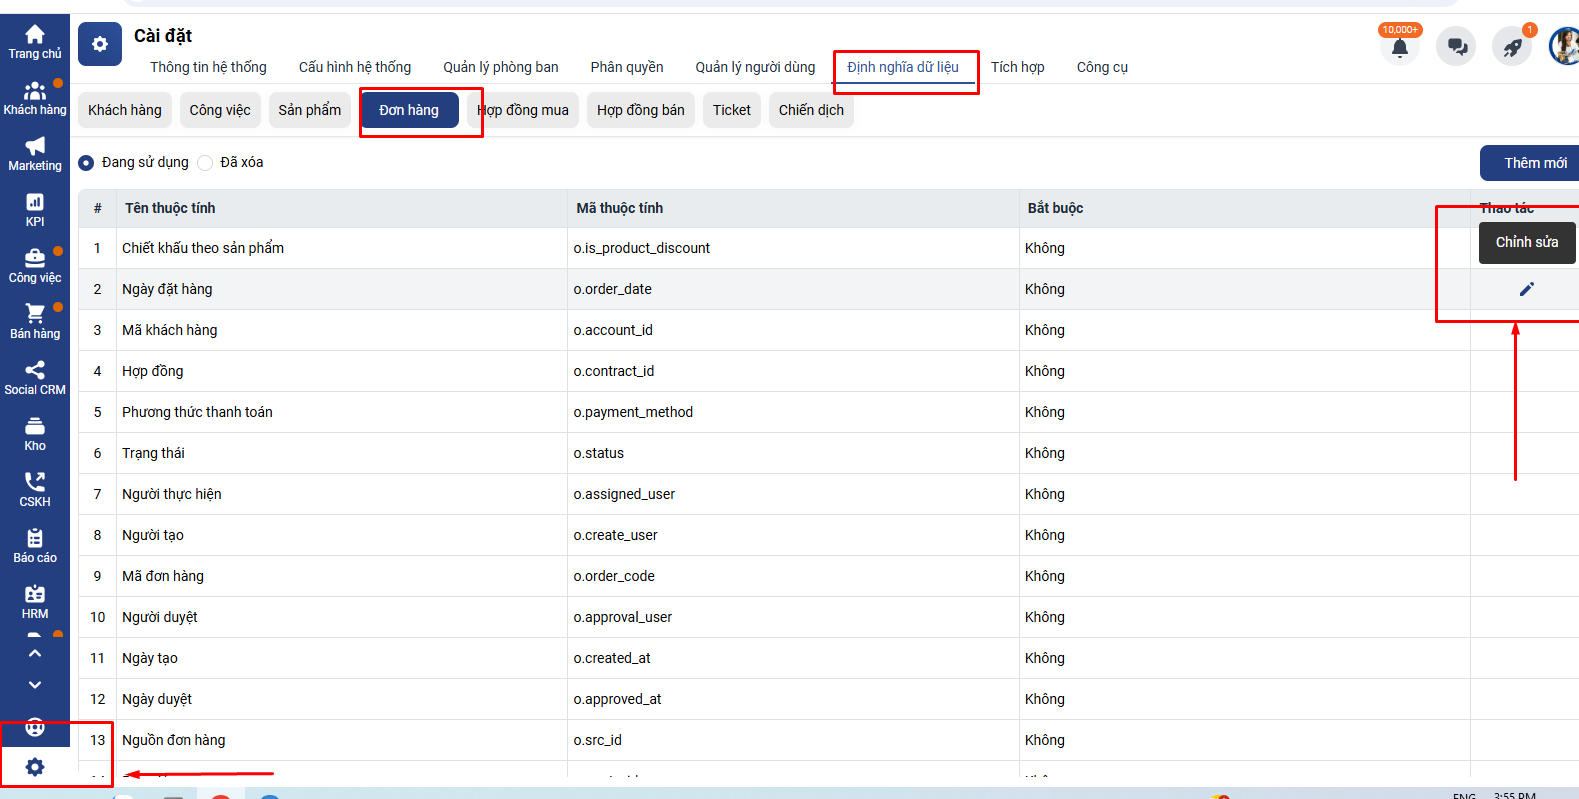Click the o.order_code attribute row
The image size is (1579, 799).
pos(614,576)
